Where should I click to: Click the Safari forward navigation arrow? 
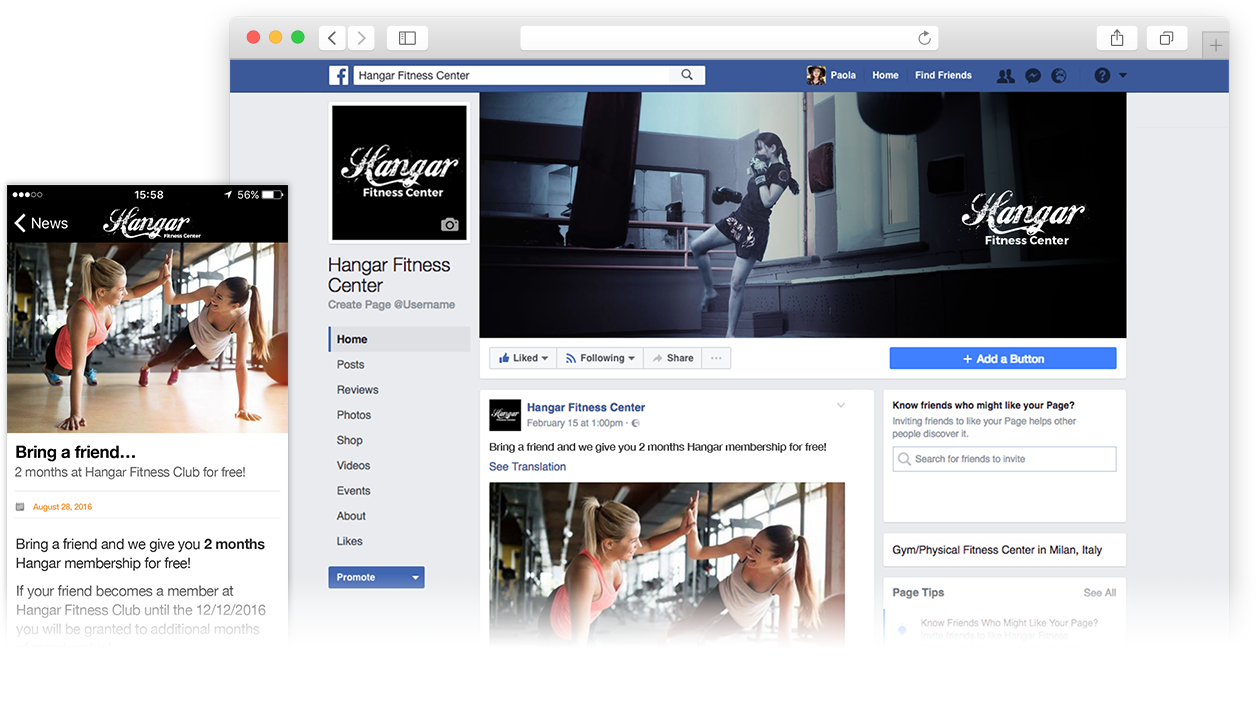pyautogui.click(x=361, y=38)
